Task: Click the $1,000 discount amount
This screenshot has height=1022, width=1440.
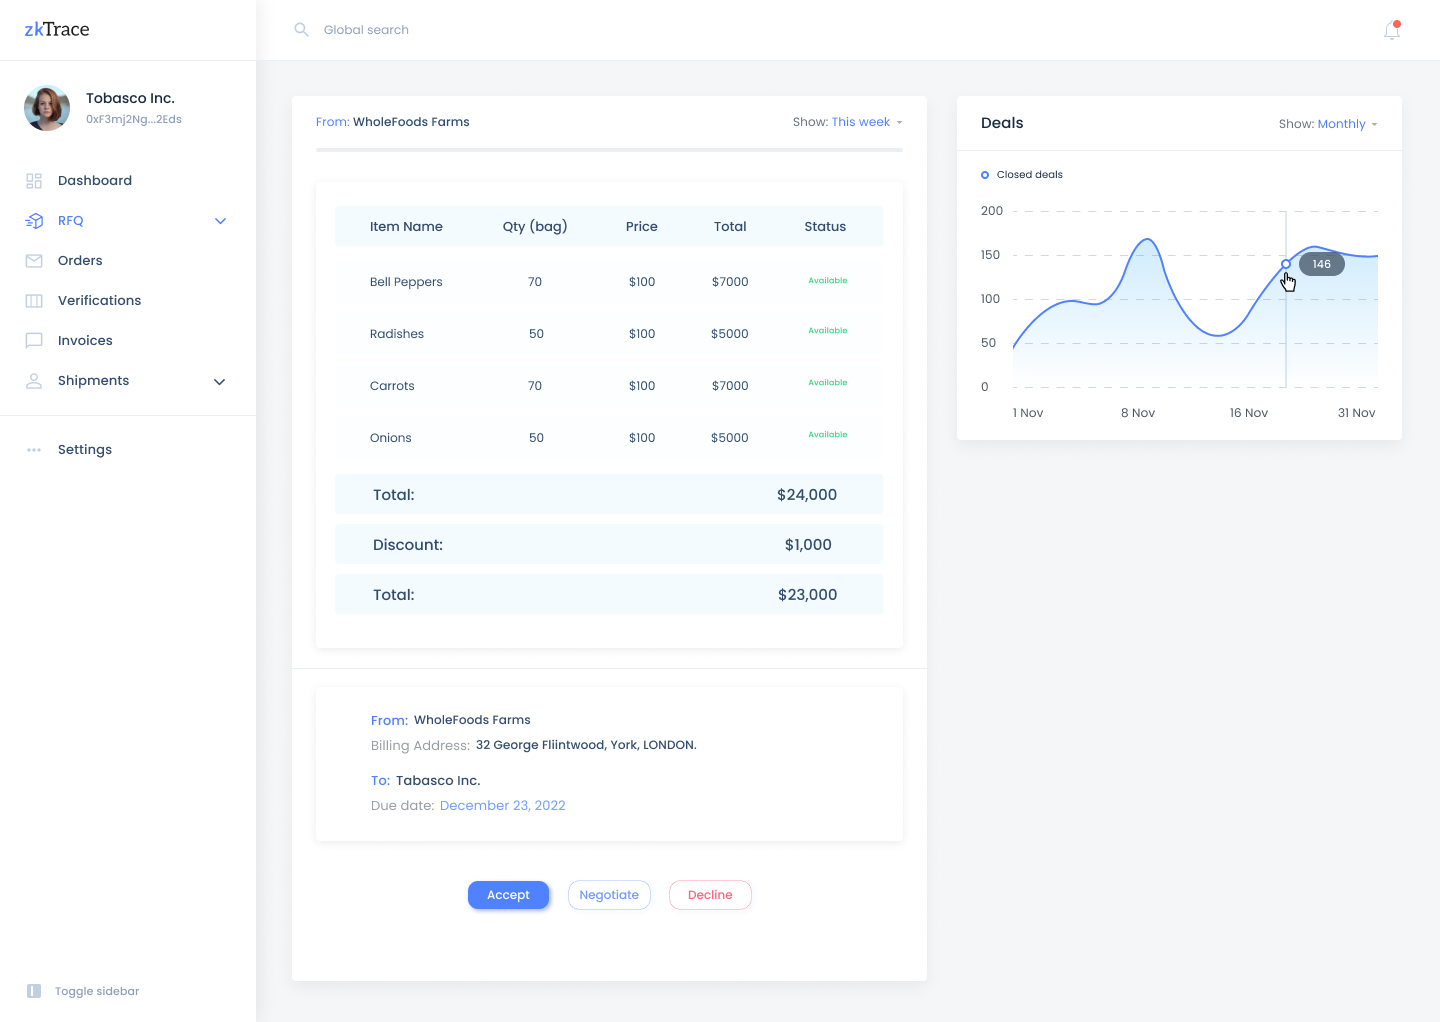Action: click(808, 545)
